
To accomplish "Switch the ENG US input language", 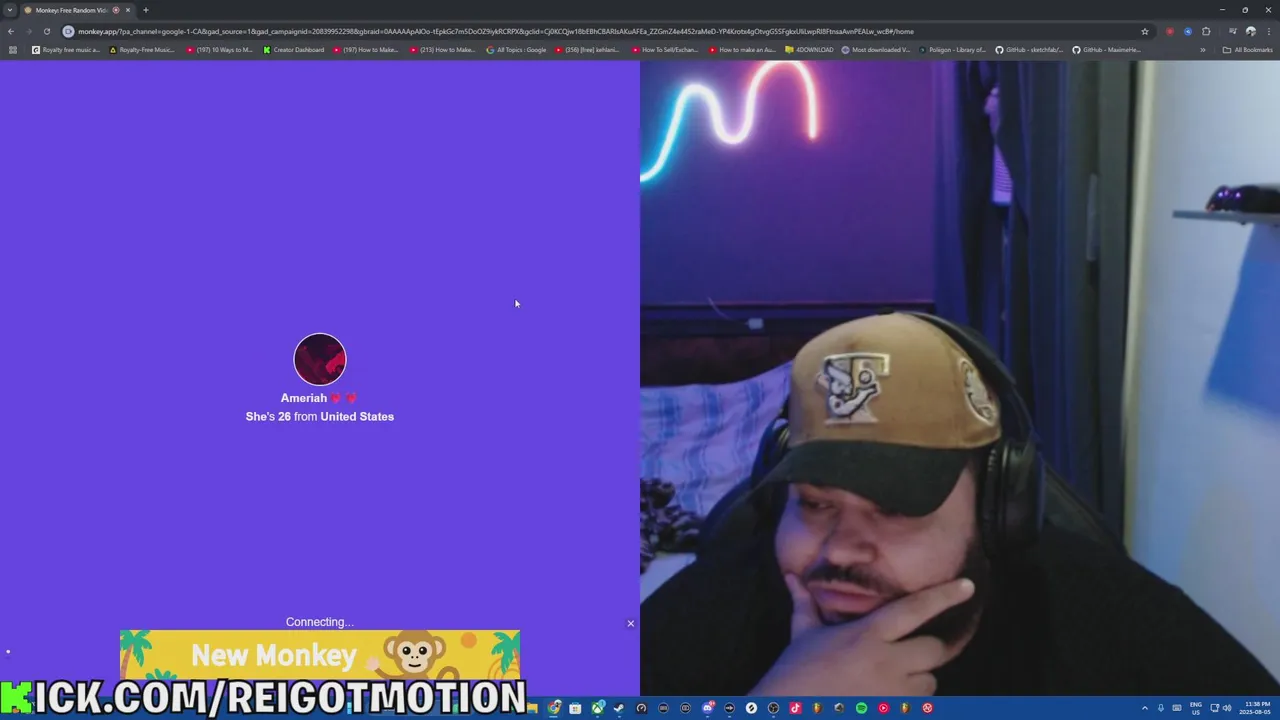I will [x=1195, y=708].
